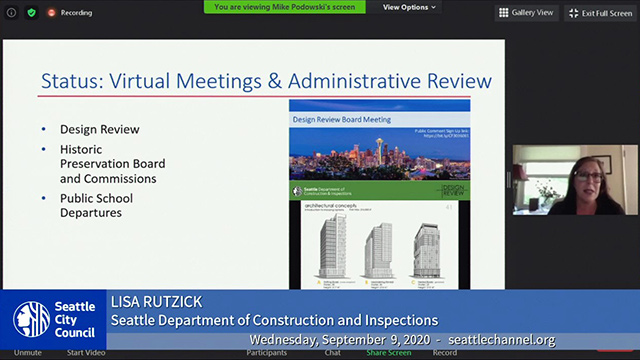Click the Exit Full Screen arrows icon
640x360 pixels.
(x=573, y=13)
